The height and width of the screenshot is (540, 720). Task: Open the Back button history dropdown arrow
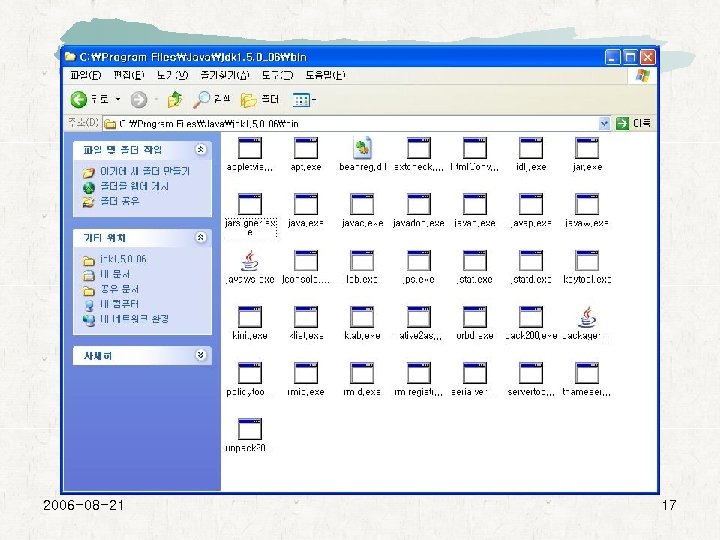click(x=118, y=99)
